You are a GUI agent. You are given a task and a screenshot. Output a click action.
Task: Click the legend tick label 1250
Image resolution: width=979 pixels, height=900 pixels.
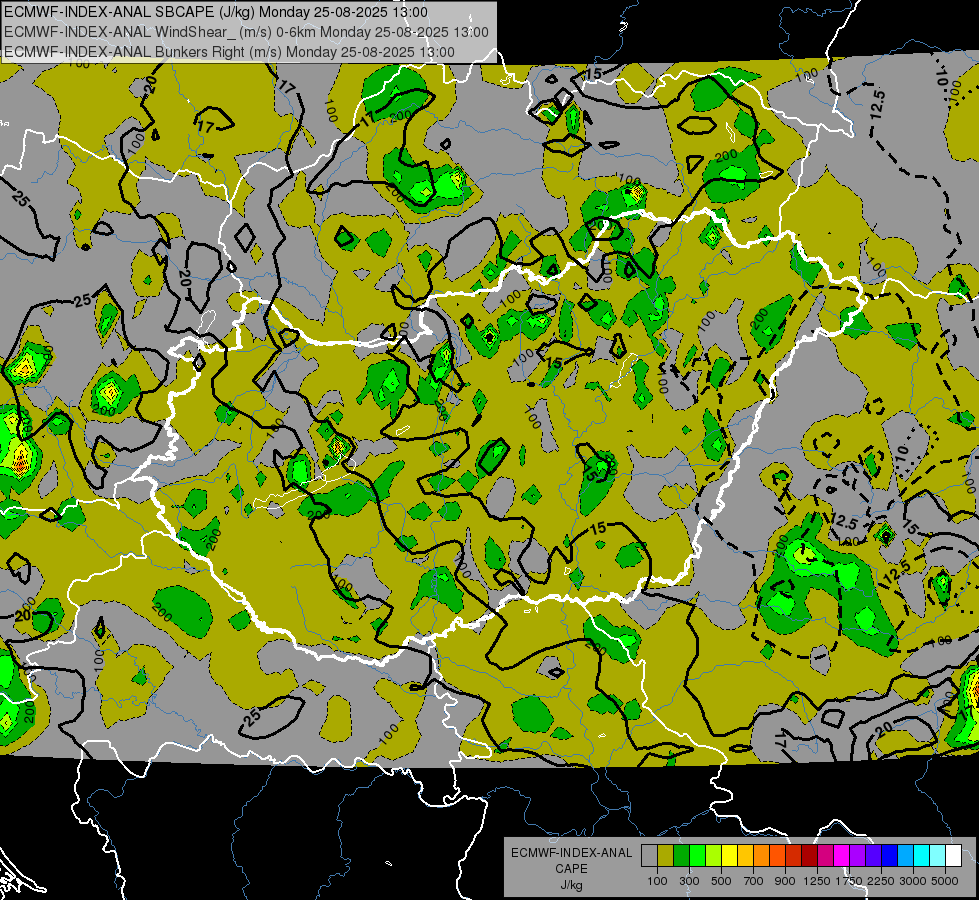tap(817, 881)
